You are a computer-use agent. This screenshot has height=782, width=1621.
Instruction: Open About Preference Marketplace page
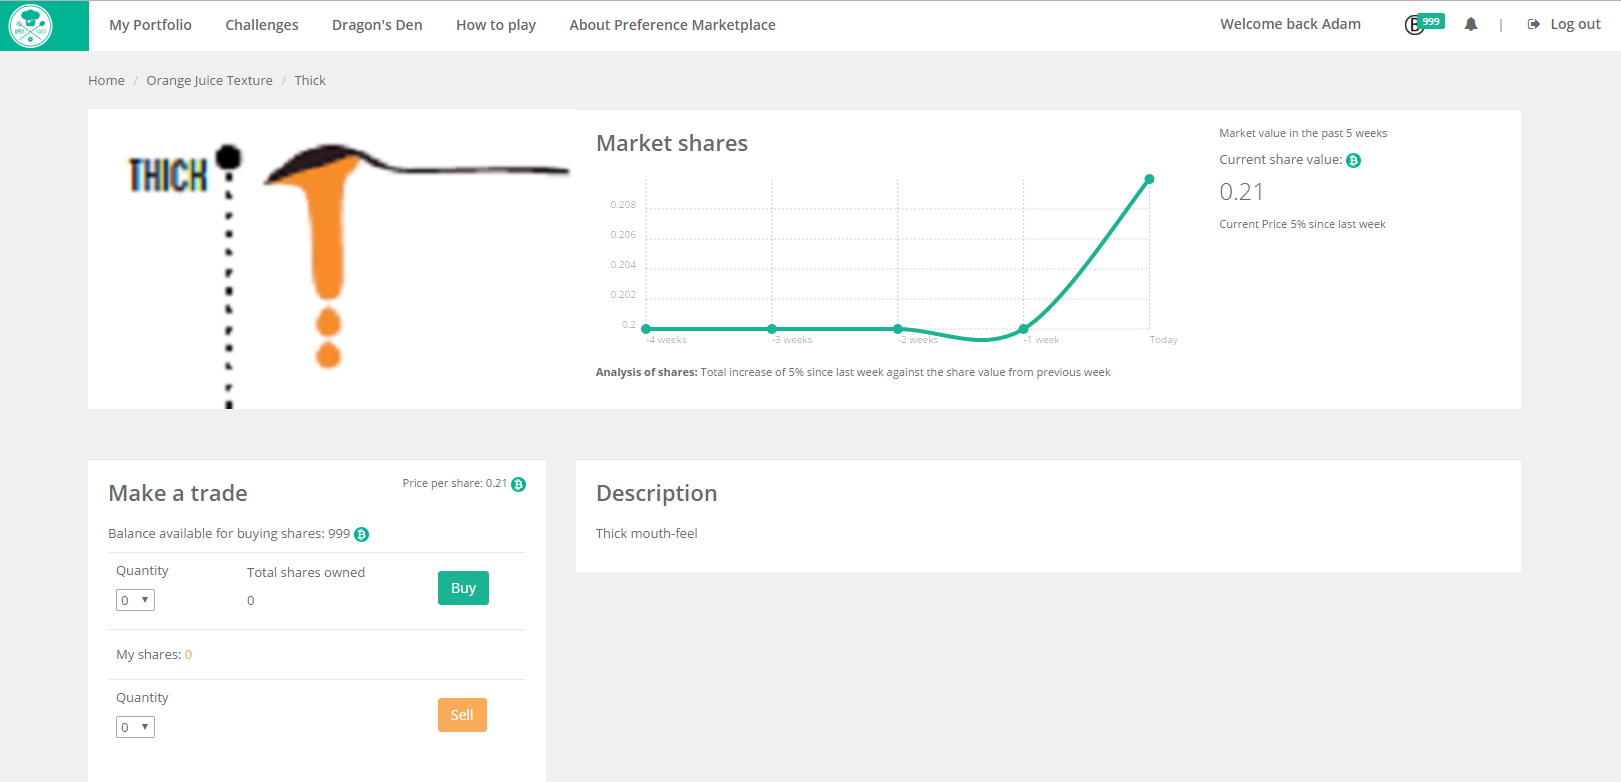click(672, 25)
